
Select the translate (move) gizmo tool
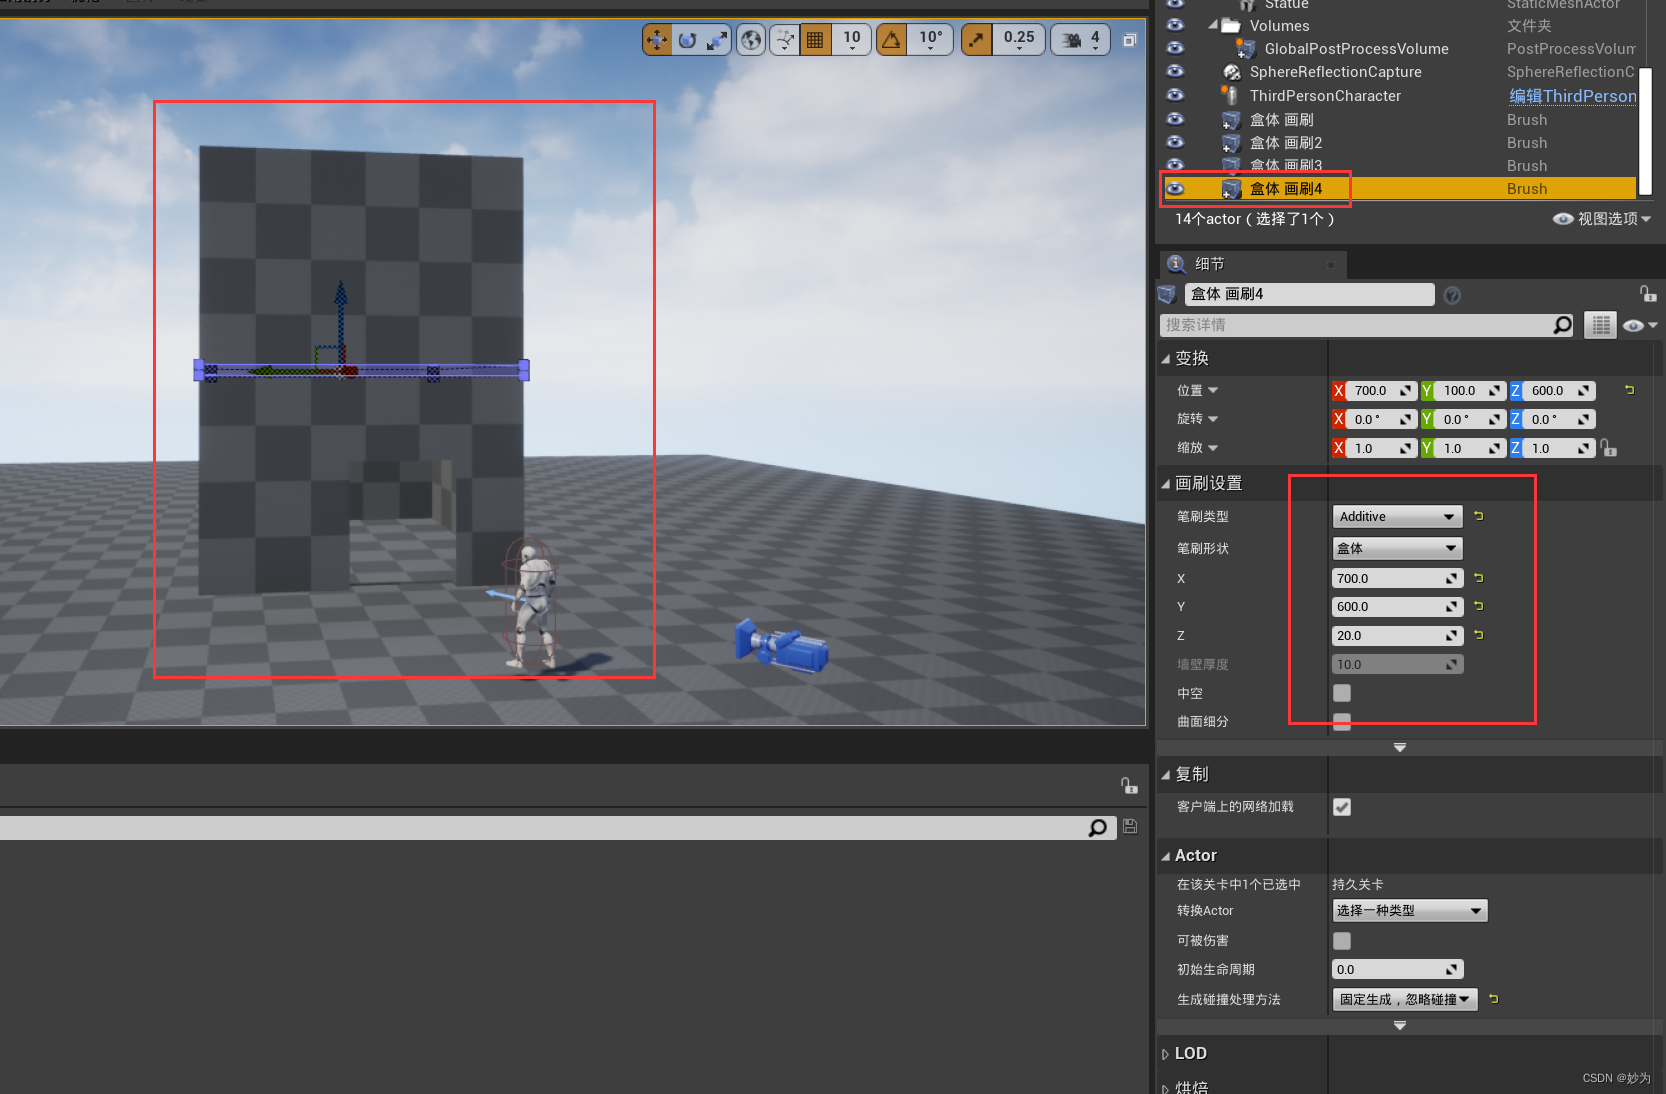click(657, 40)
